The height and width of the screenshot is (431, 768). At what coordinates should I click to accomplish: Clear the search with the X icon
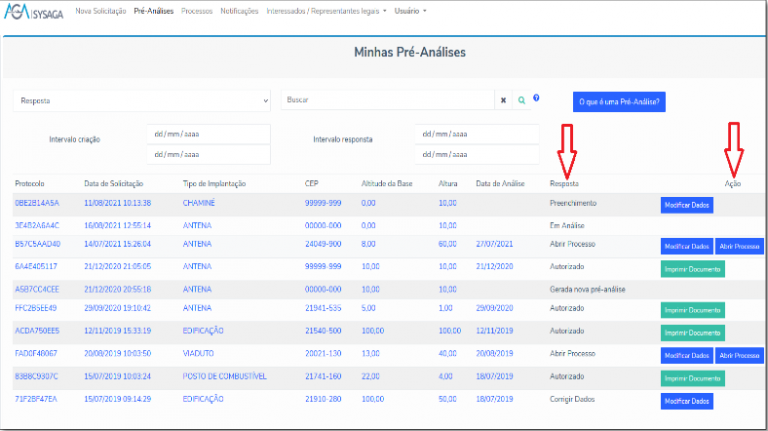coord(503,100)
